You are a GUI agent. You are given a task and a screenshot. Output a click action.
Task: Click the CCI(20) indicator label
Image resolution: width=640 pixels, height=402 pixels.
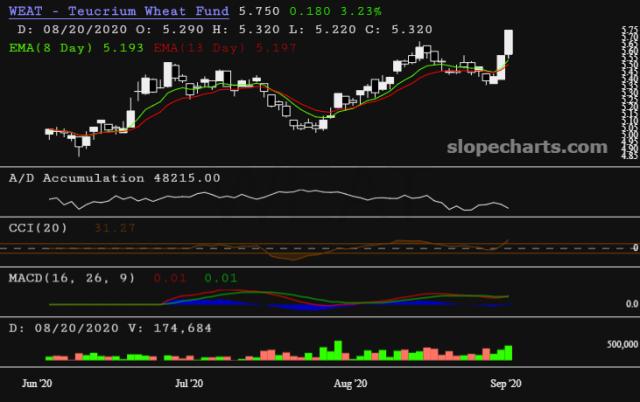[x=38, y=227]
